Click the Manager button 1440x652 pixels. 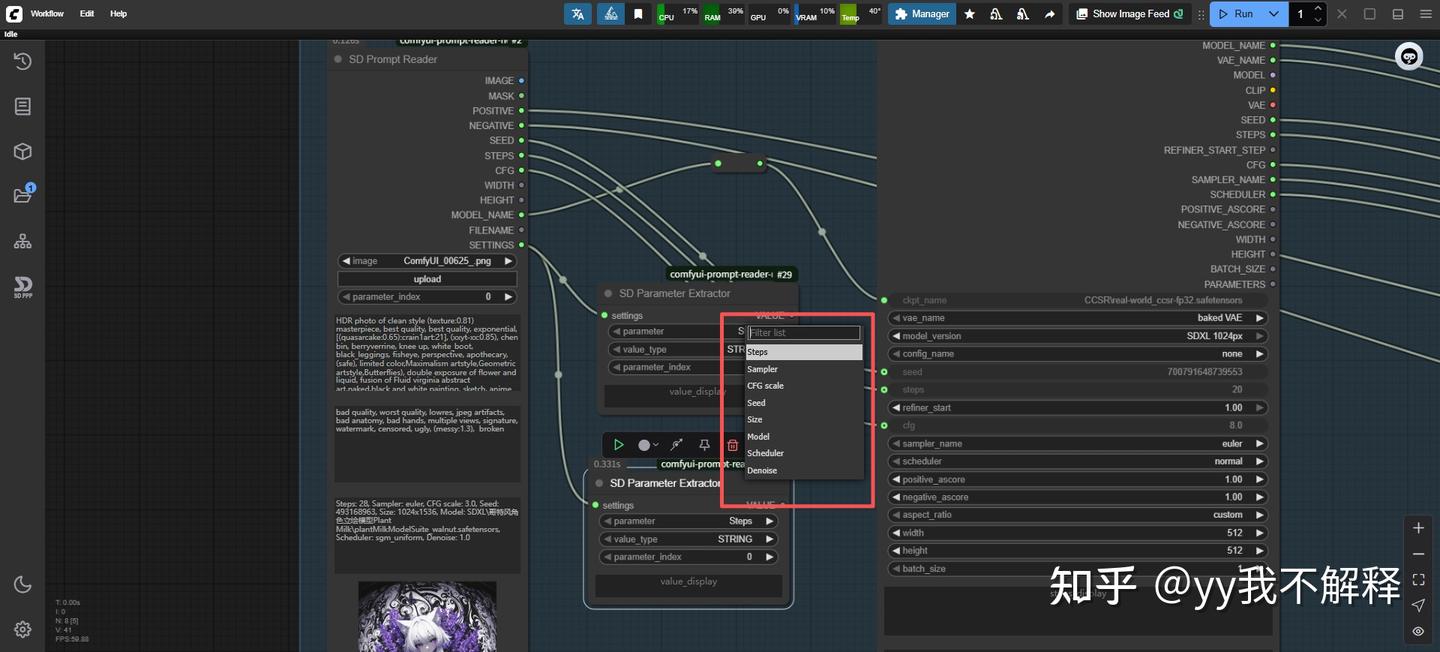tap(921, 14)
